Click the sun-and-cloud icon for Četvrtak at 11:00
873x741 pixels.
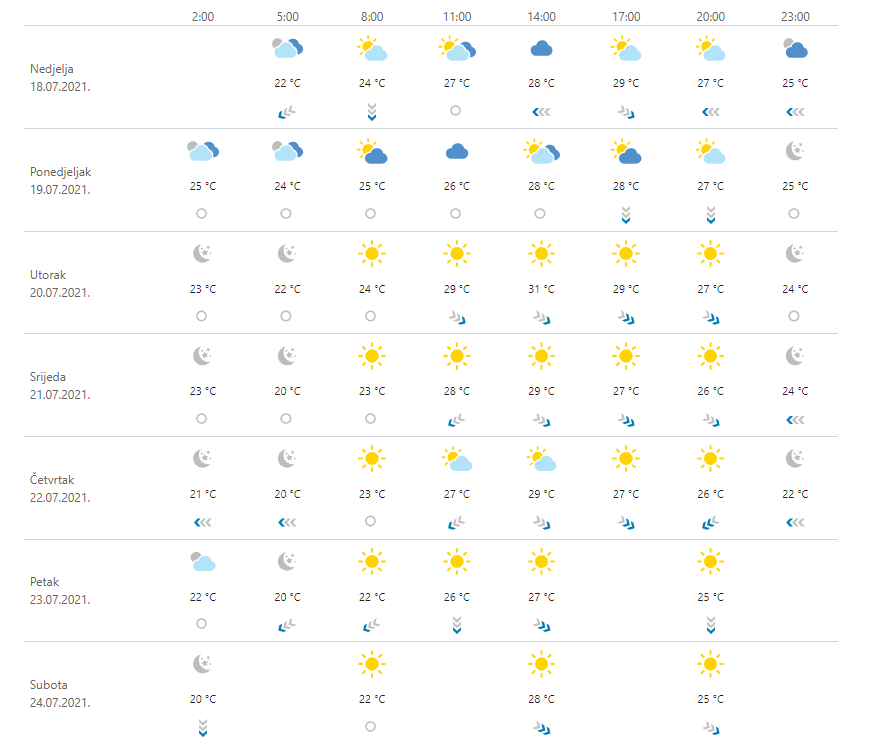pos(457,459)
